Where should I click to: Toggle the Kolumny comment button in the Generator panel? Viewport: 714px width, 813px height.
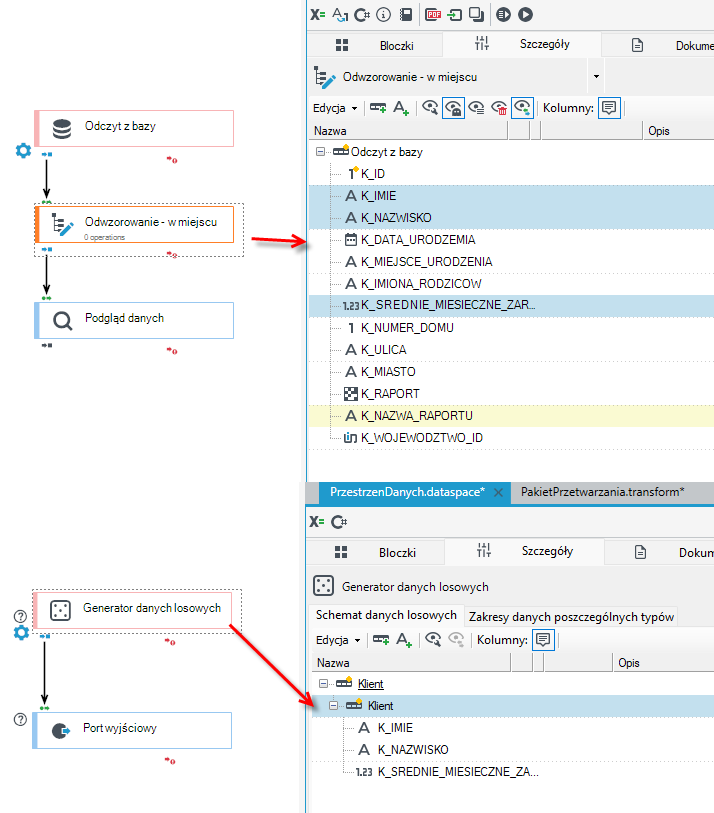543,640
